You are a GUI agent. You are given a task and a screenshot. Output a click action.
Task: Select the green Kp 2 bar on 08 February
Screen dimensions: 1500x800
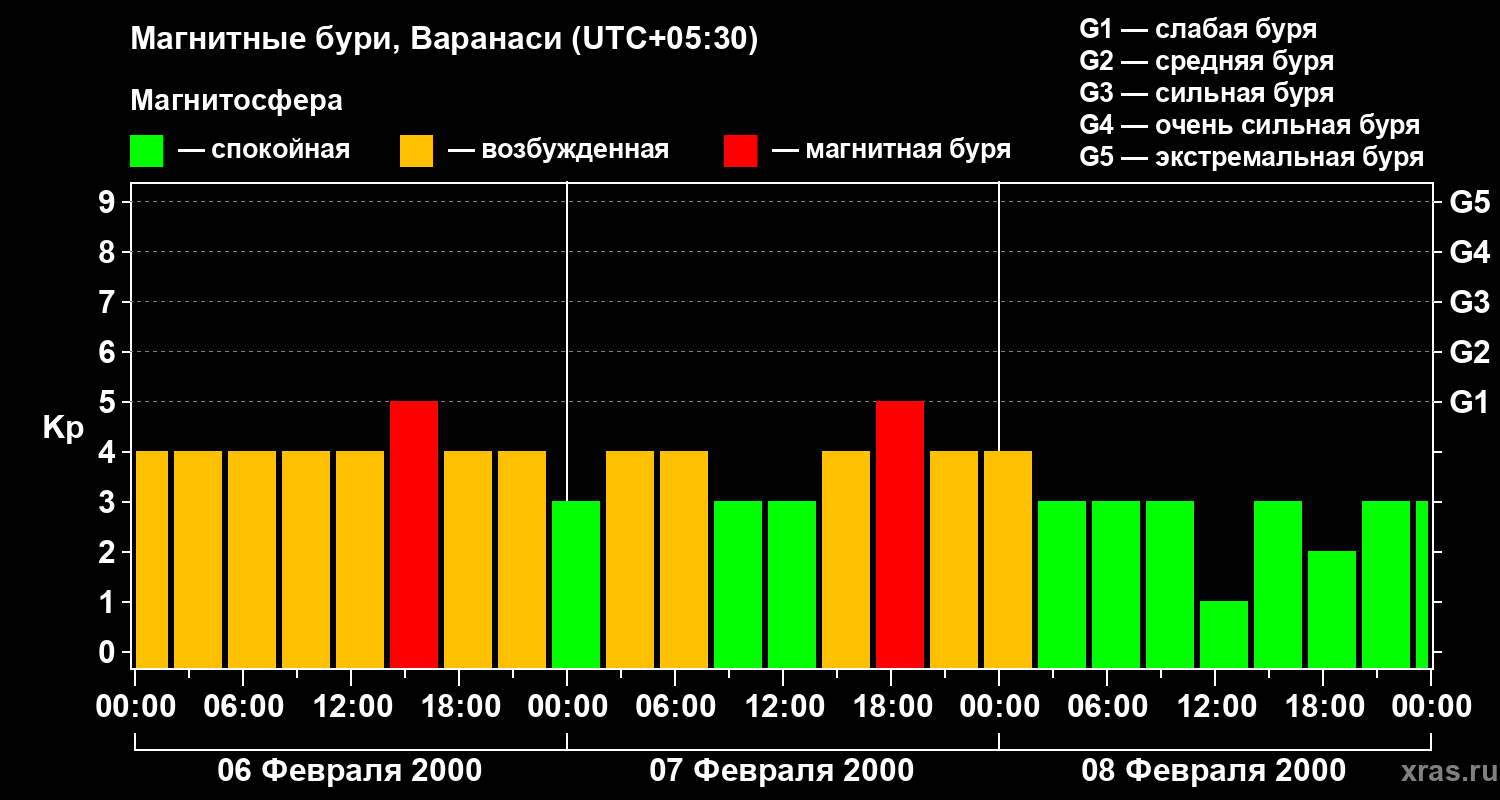click(1332, 610)
